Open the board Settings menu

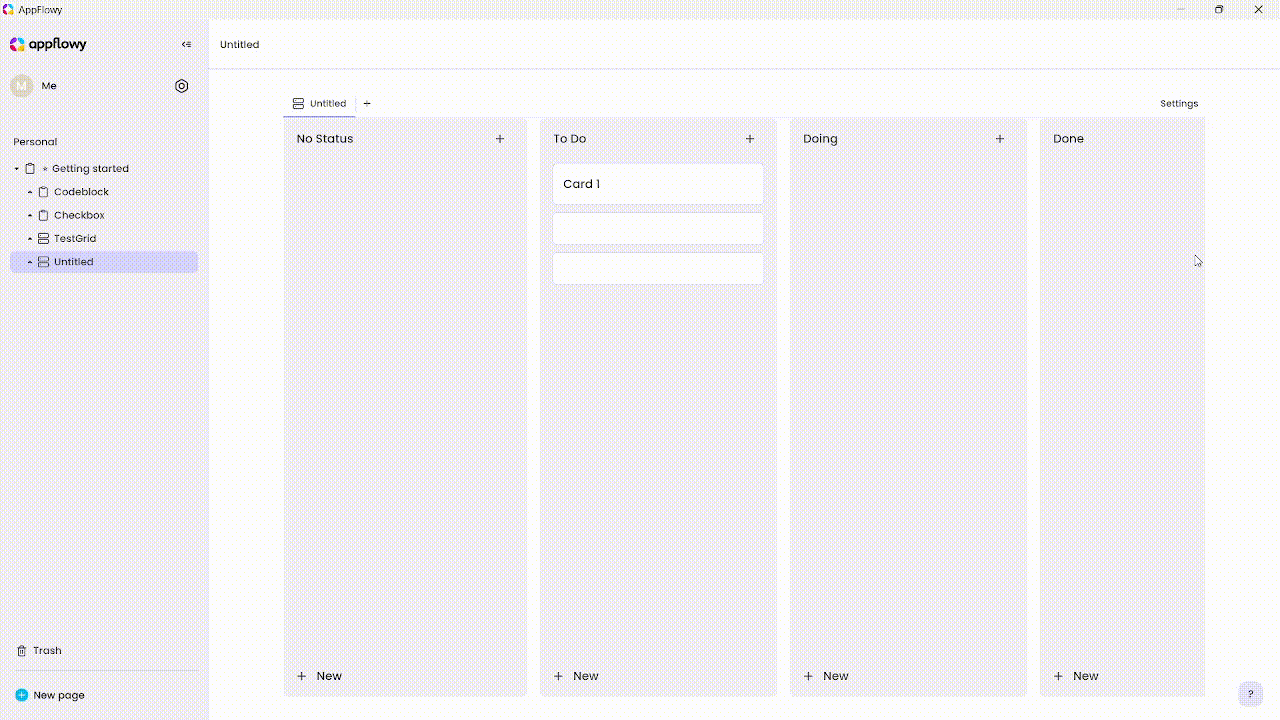point(1178,103)
